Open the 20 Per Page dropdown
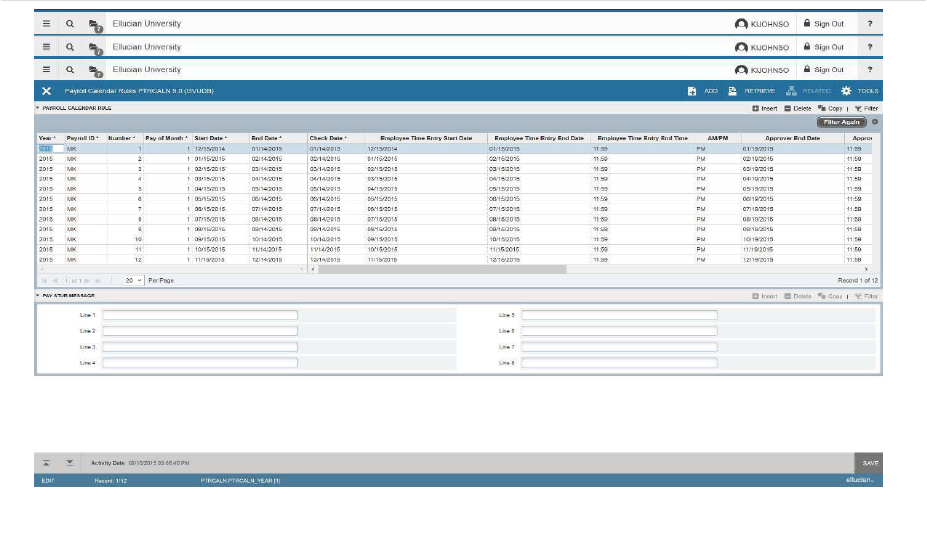This screenshot has height=535, width=927. pyautogui.click(x=132, y=280)
